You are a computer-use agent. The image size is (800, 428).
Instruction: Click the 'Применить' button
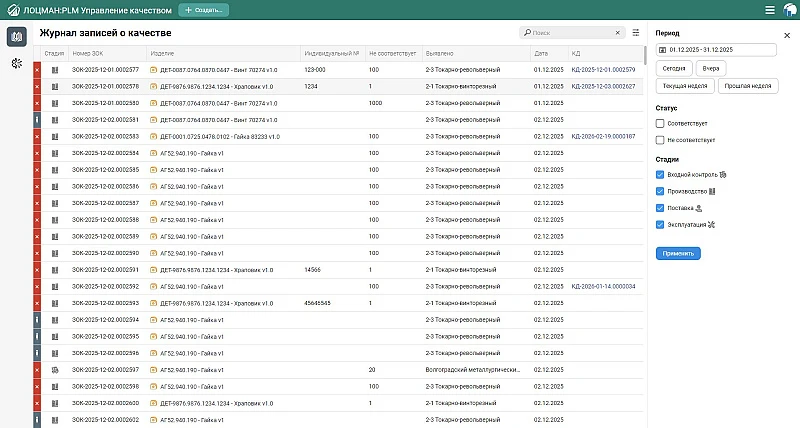pos(678,254)
